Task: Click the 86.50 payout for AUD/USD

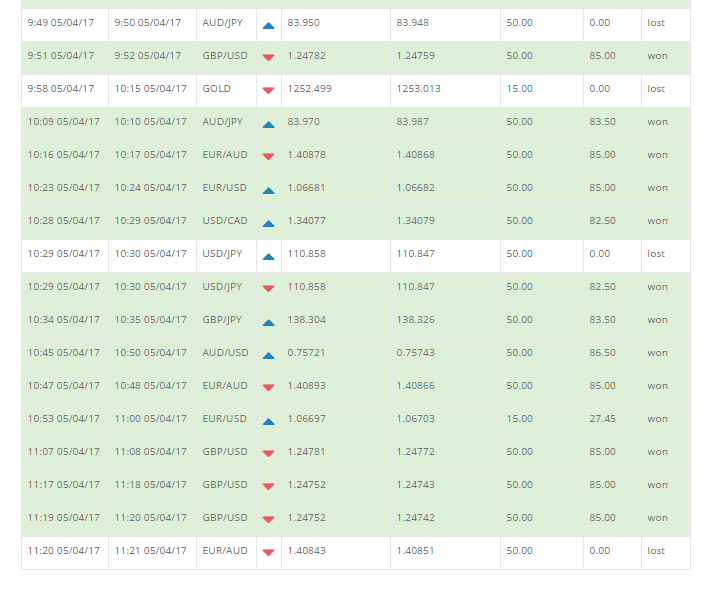Action: point(602,353)
